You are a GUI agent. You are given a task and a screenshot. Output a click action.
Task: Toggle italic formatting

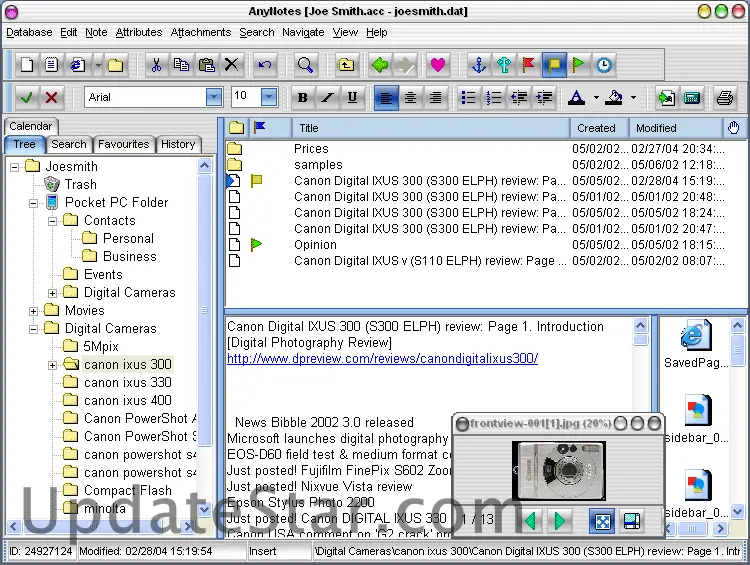[x=328, y=98]
